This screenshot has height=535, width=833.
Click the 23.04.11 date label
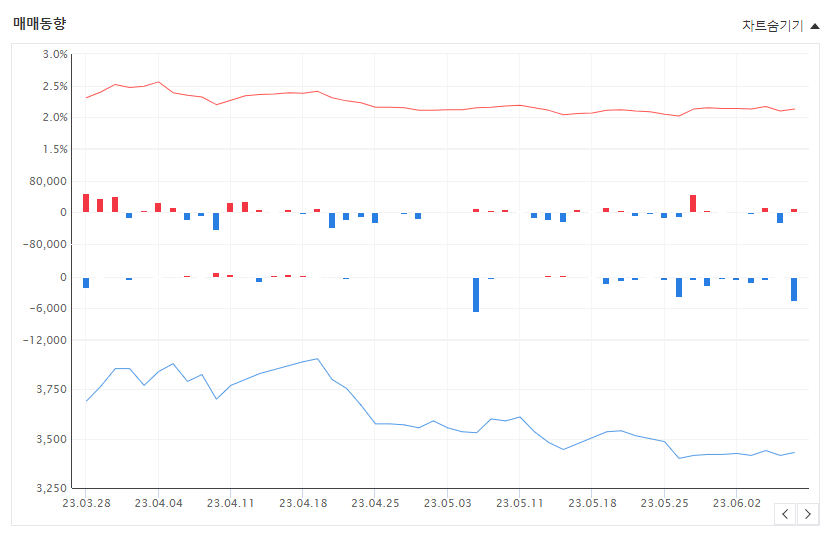click(x=231, y=503)
